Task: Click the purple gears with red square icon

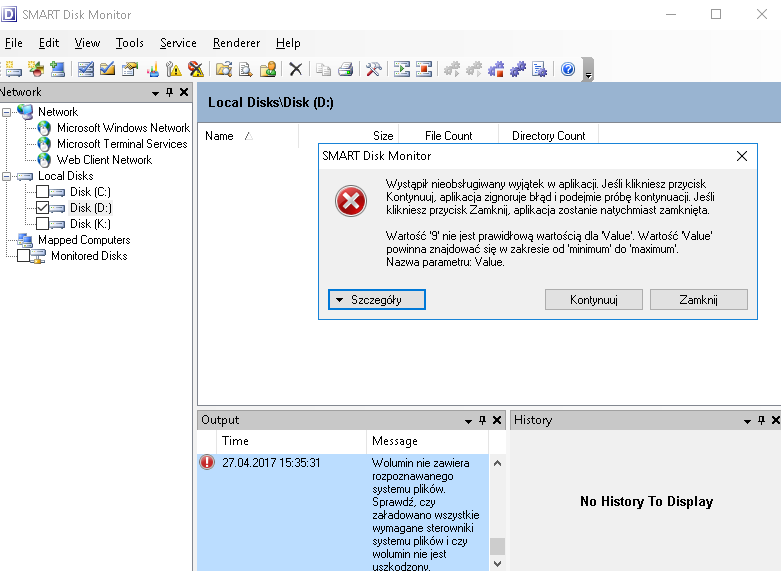Action: [496, 69]
